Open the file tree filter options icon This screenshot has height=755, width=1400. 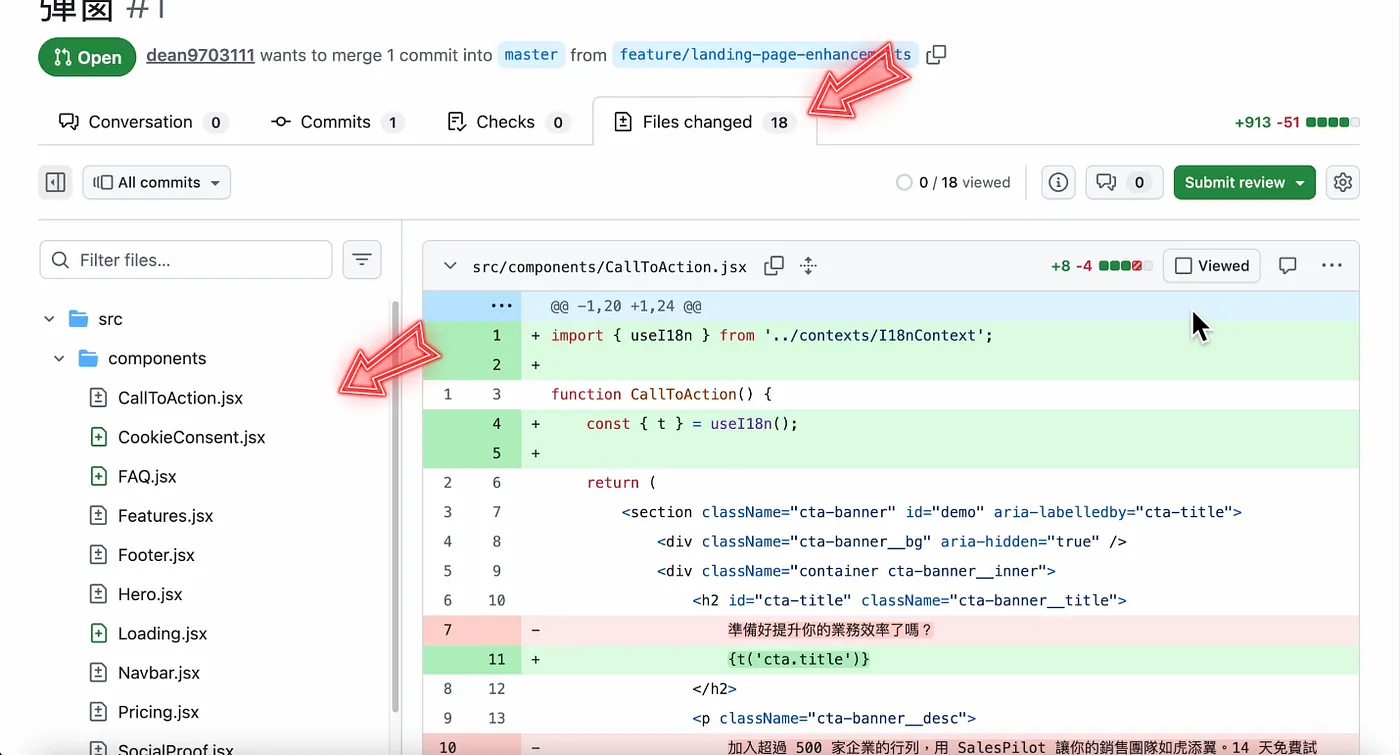coord(362,260)
